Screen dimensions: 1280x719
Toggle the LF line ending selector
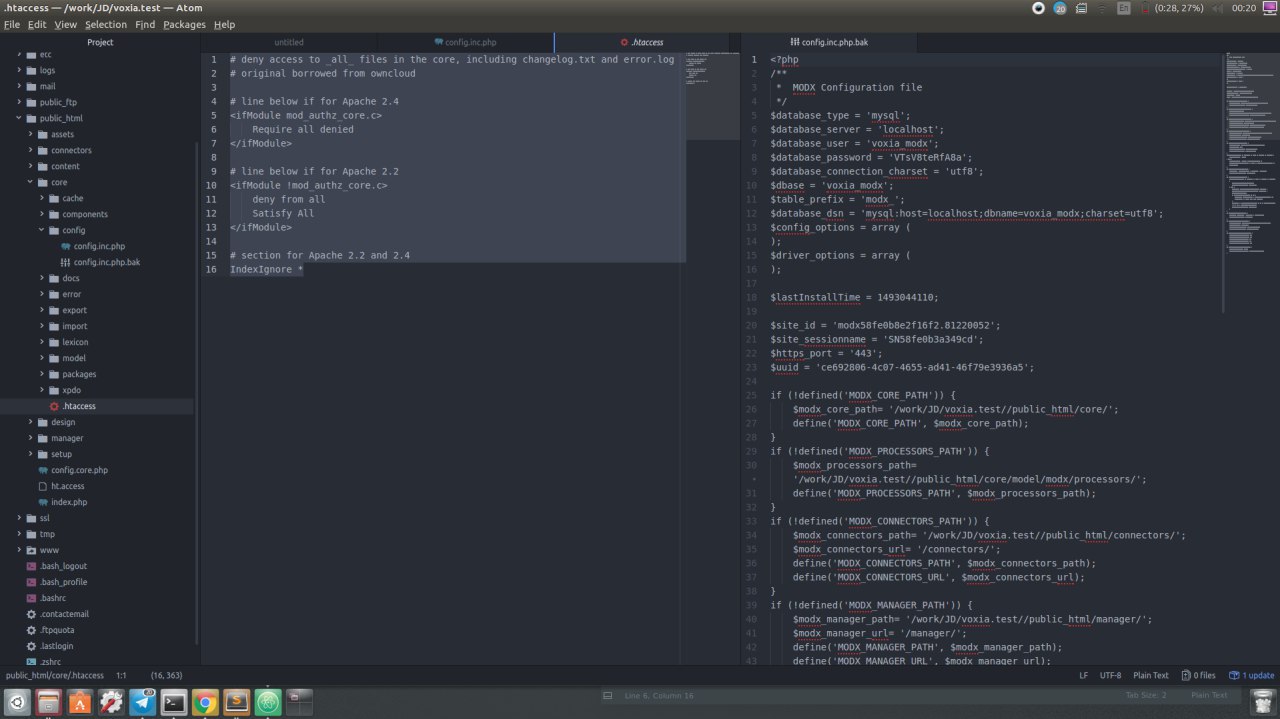[1083, 675]
